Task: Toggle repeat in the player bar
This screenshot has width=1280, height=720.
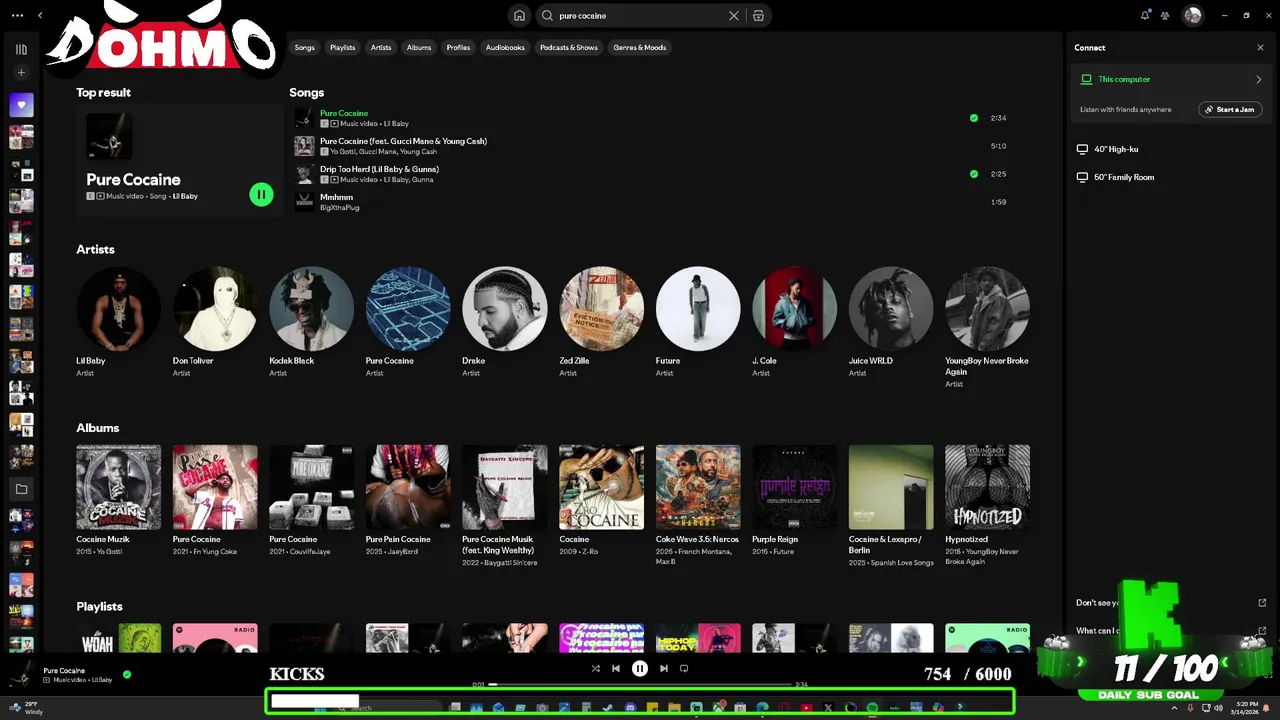Action: tap(684, 669)
